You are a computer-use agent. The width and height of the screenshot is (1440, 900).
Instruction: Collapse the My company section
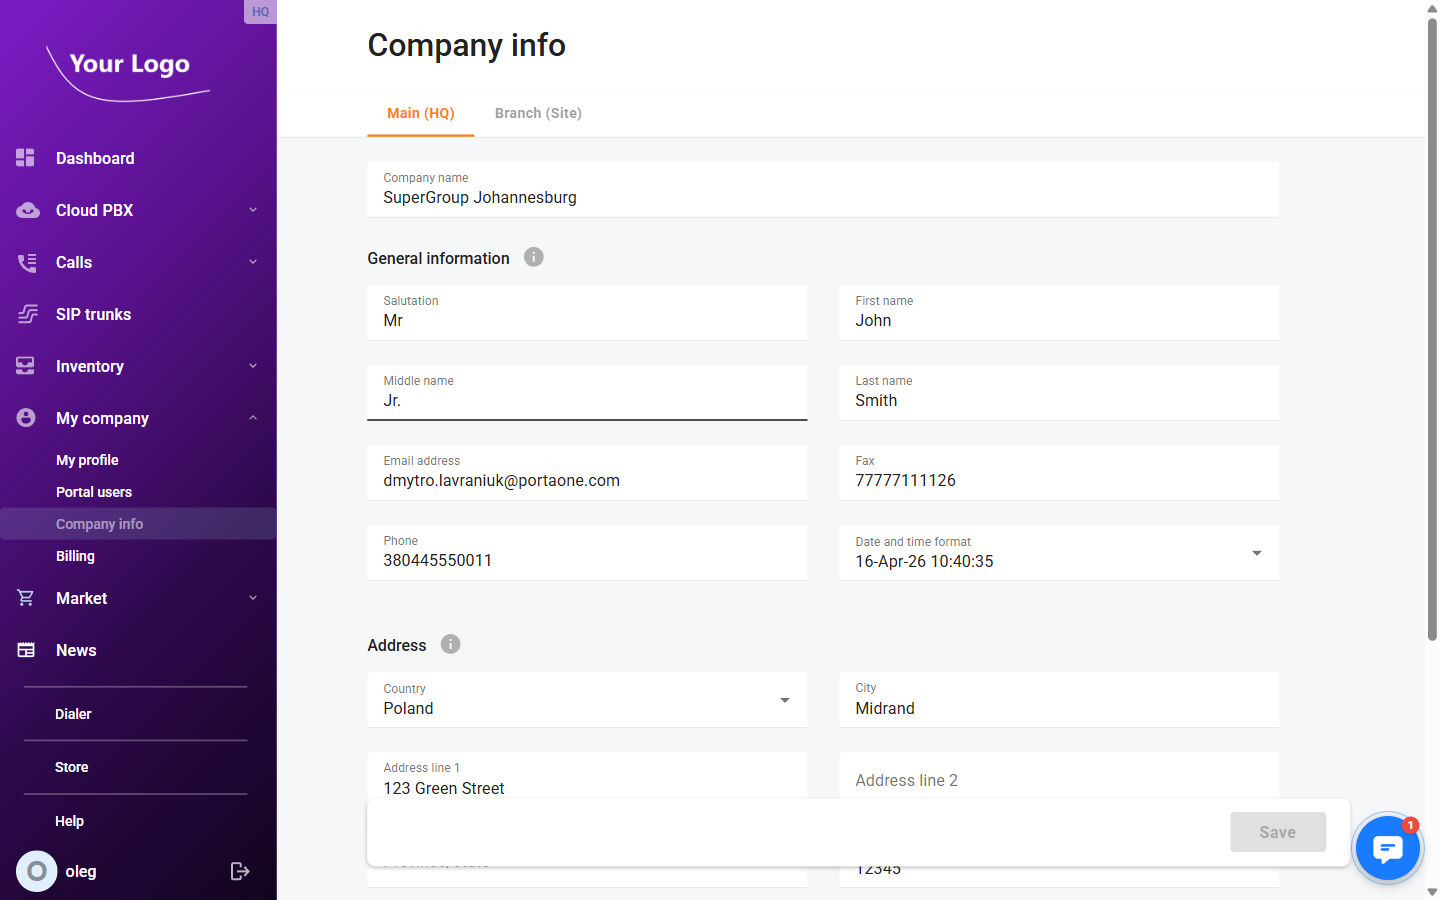[252, 417]
